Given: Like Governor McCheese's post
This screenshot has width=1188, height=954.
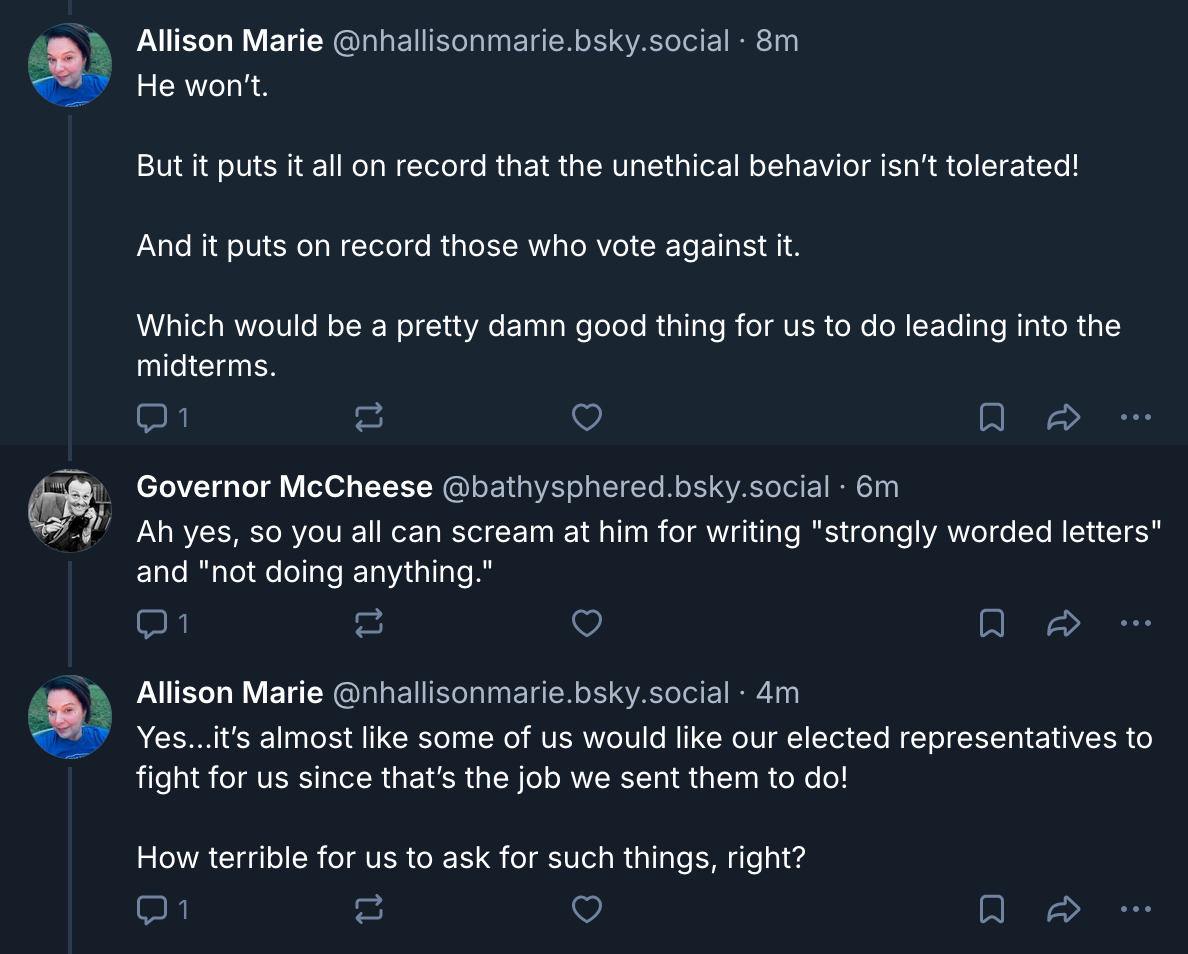Looking at the screenshot, I should [586, 624].
